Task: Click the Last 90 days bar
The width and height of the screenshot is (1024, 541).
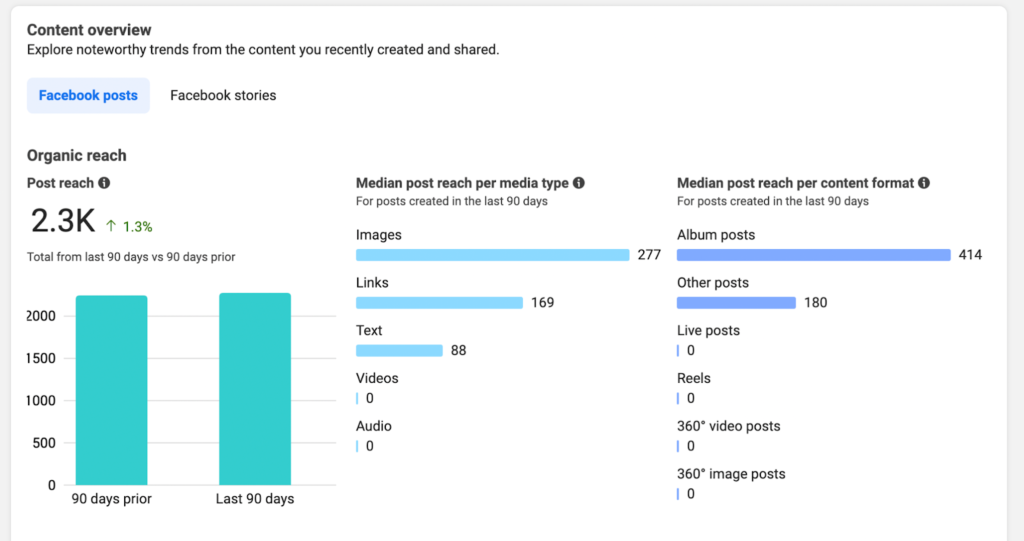Action: pyautogui.click(x=255, y=389)
